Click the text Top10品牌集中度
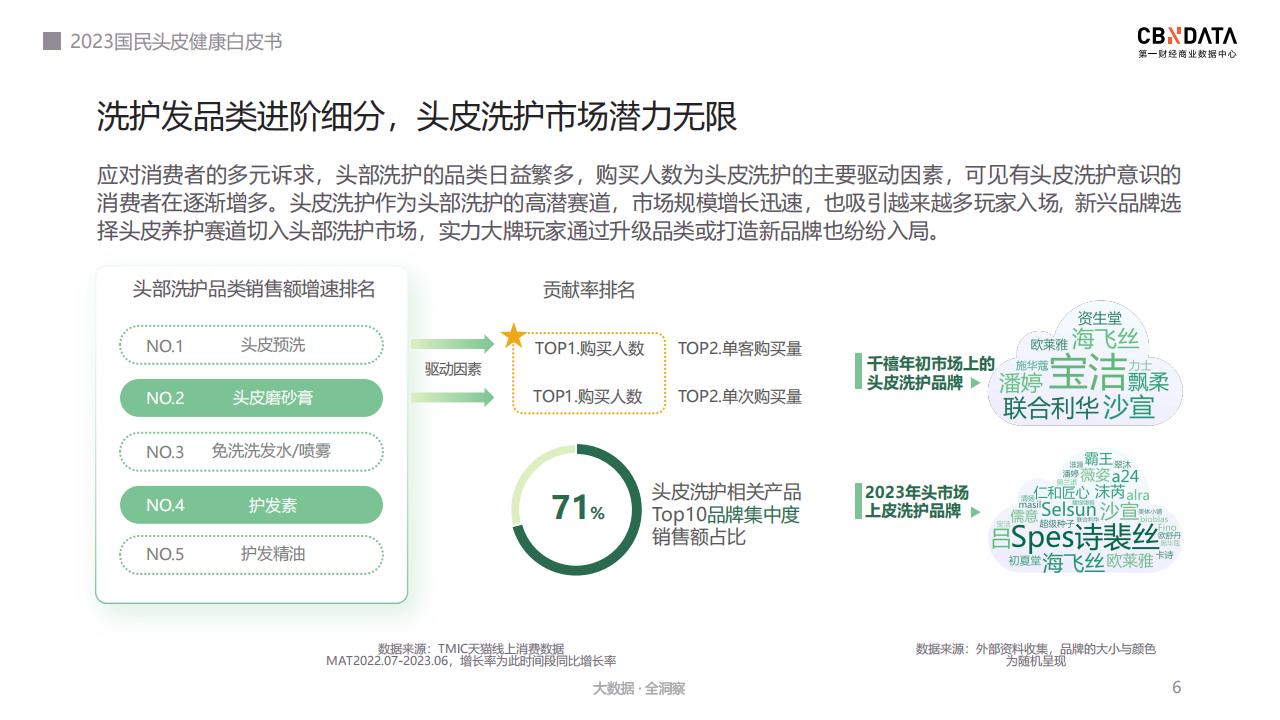The height and width of the screenshot is (720, 1280). tap(726, 515)
